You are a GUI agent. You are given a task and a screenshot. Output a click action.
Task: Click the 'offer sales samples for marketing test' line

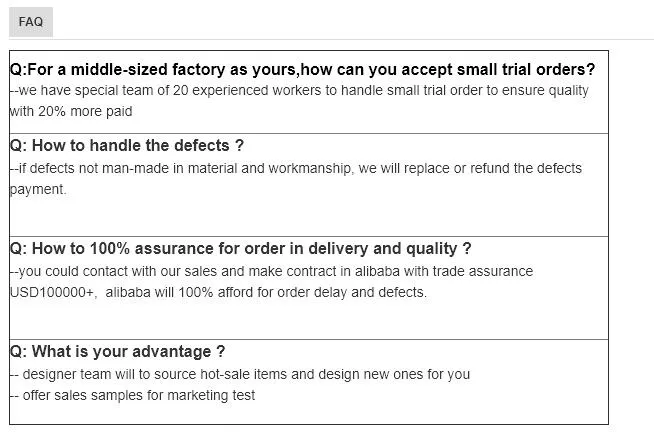coord(133,395)
